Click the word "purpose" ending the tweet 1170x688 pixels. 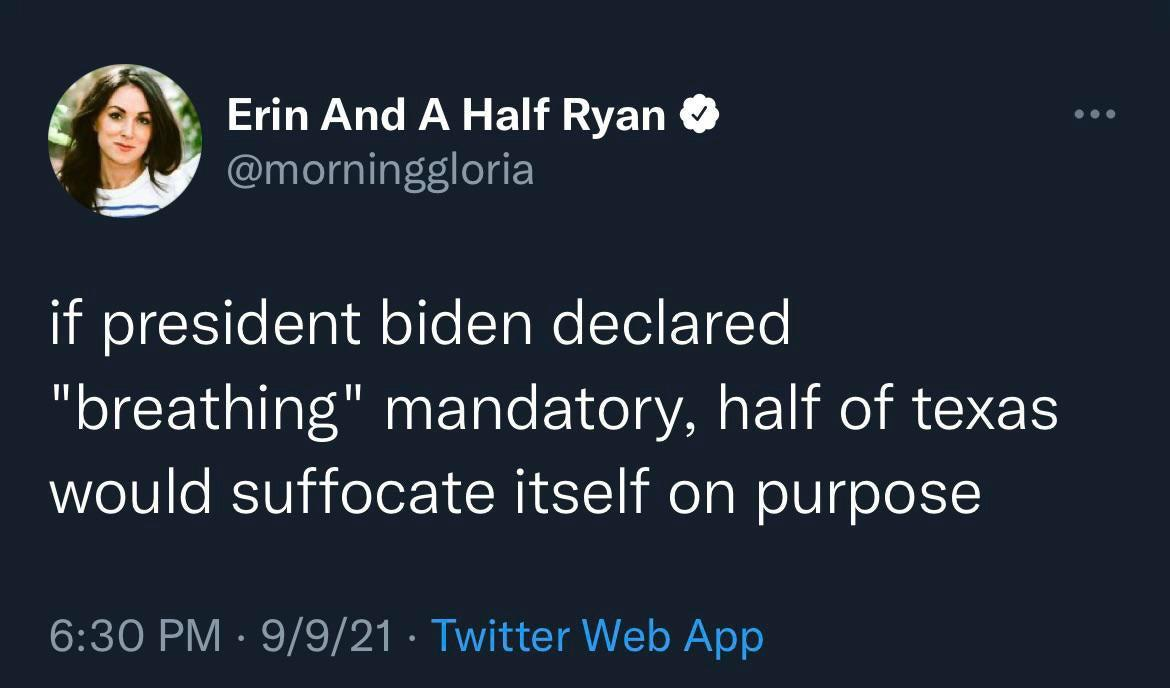[869, 498]
